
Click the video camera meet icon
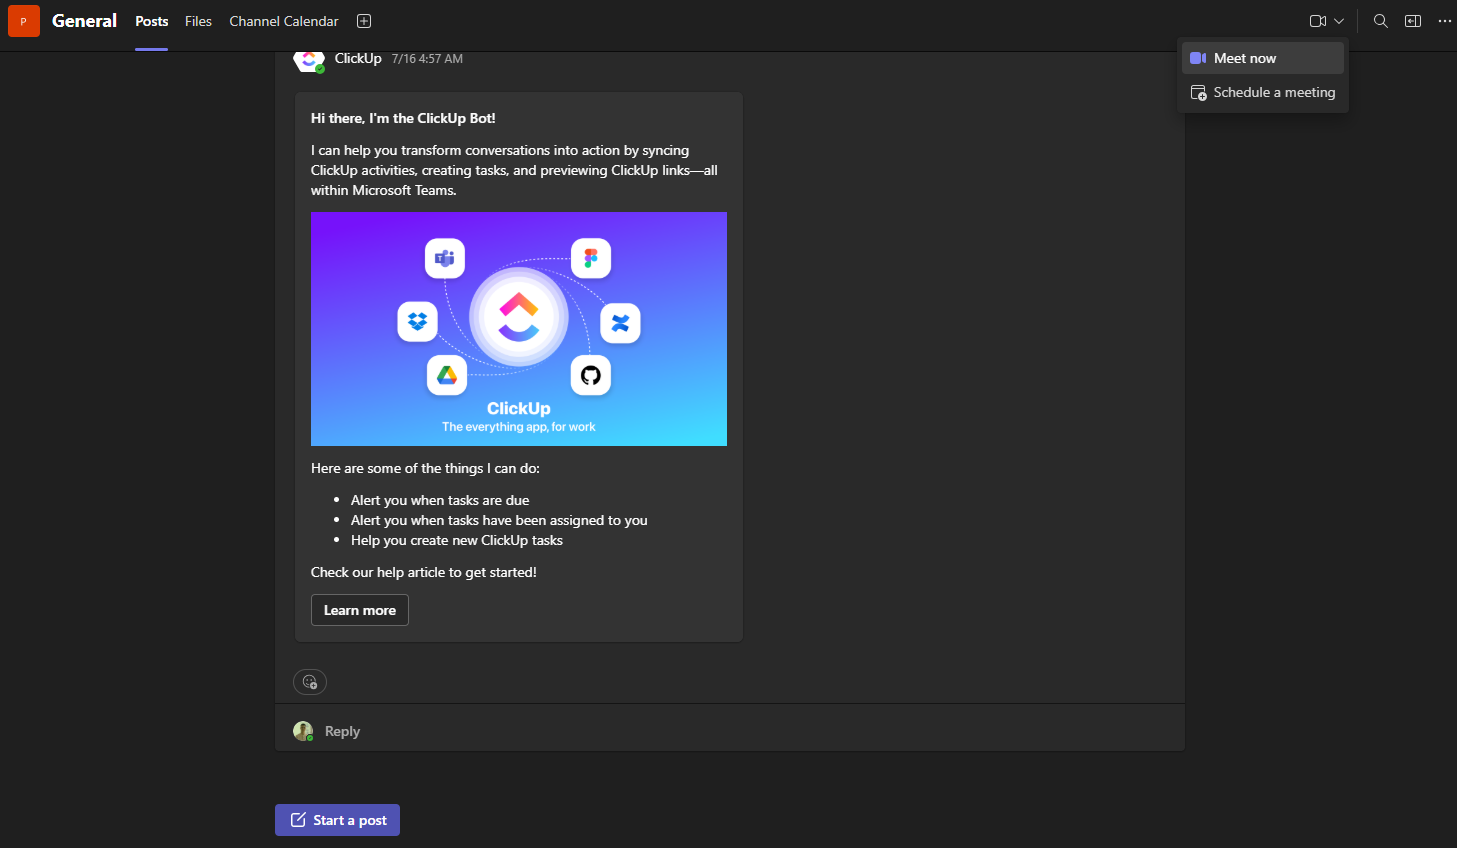click(1318, 21)
